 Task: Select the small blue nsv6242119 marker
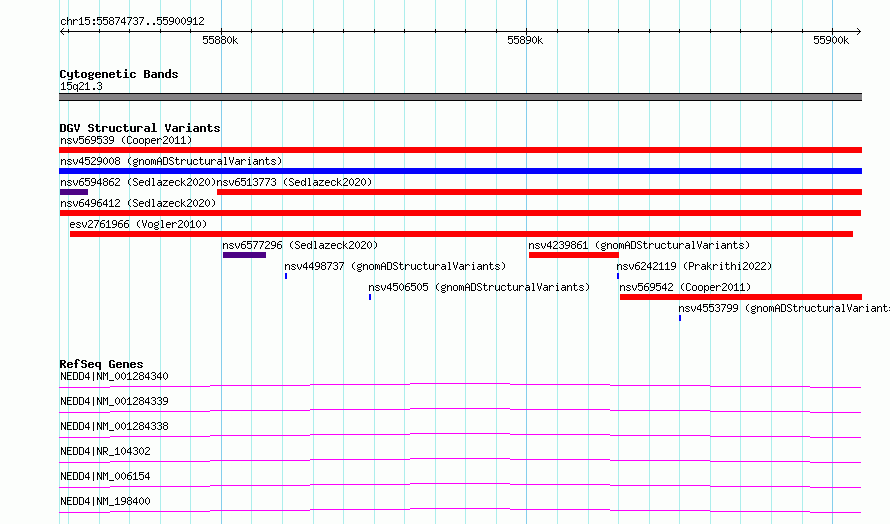(x=618, y=276)
